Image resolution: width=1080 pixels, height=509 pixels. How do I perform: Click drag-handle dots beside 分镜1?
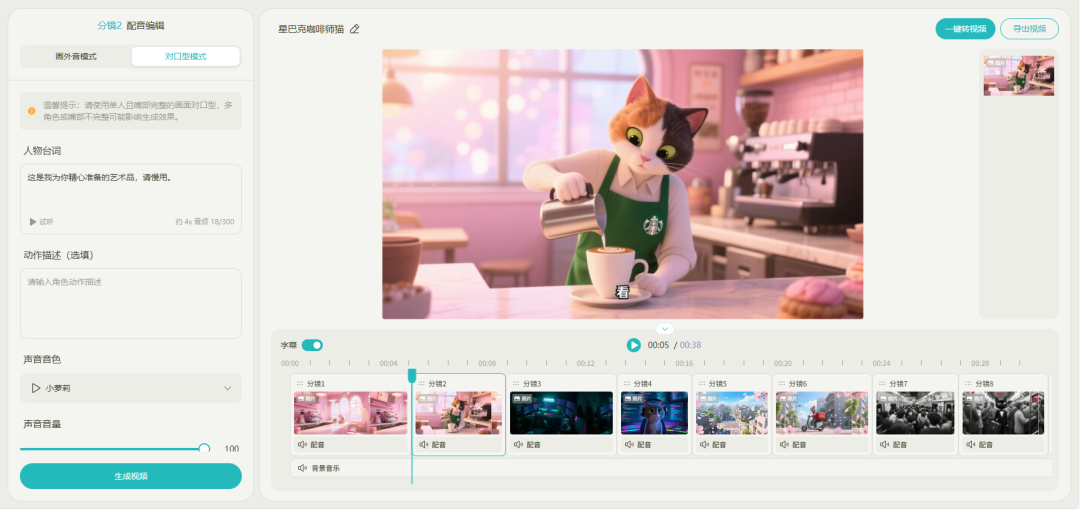click(300, 384)
